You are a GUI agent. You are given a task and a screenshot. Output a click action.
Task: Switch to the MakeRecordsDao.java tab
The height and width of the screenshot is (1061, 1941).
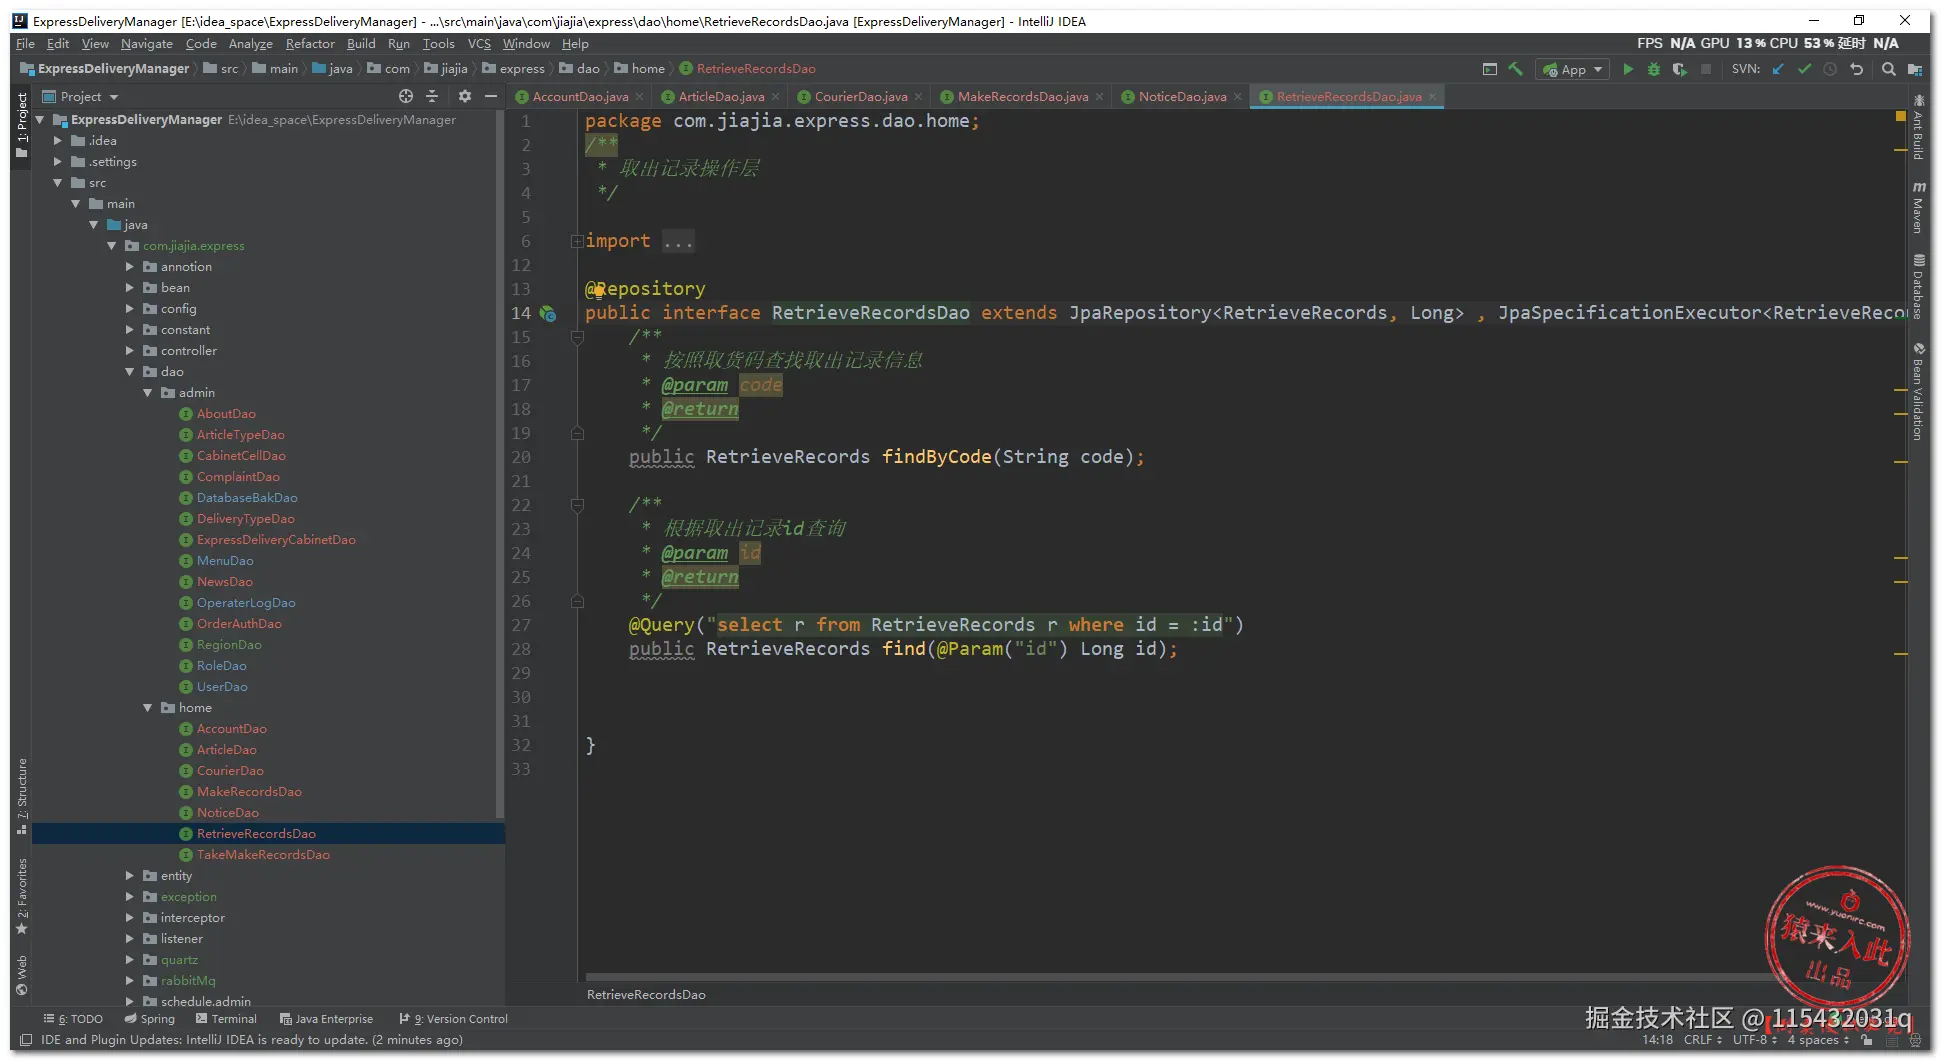point(1022,97)
